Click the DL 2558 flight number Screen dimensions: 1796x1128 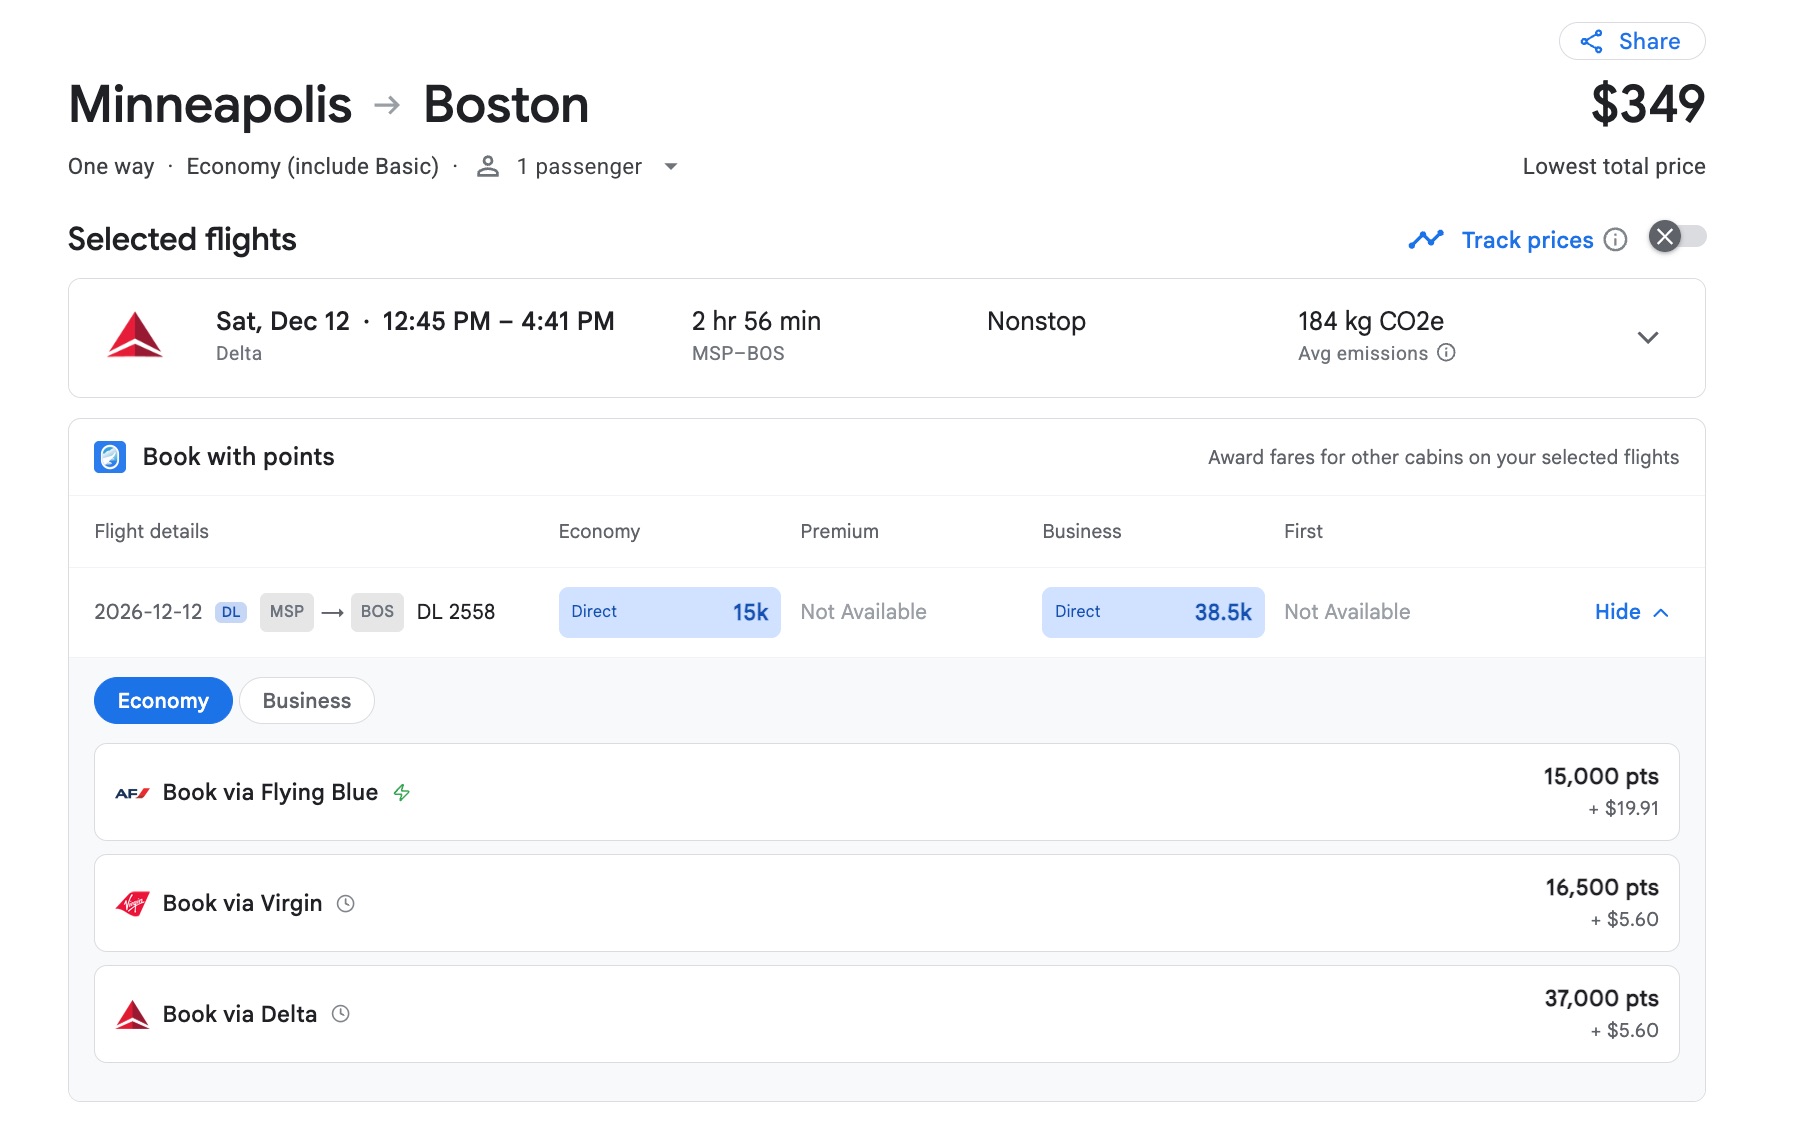(x=456, y=612)
